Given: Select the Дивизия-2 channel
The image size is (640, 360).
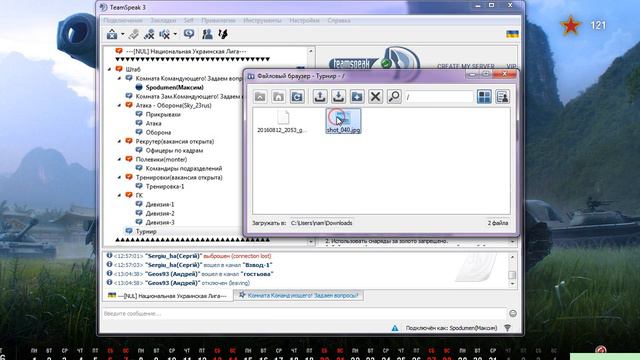Looking at the screenshot, I should click(160, 213).
